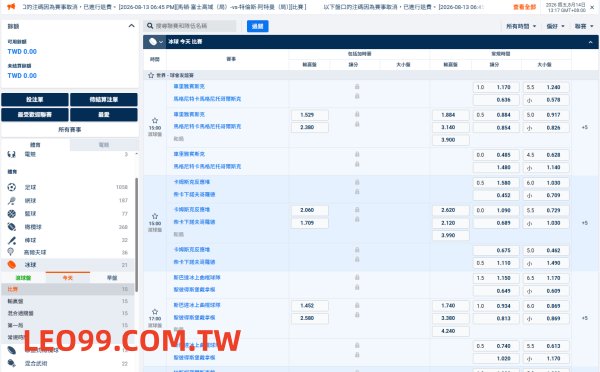The width and height of the screenshot is (600, 372).
Task: Star the 15:00 match with 1.529 odds
Action: (x=155, y=121)
